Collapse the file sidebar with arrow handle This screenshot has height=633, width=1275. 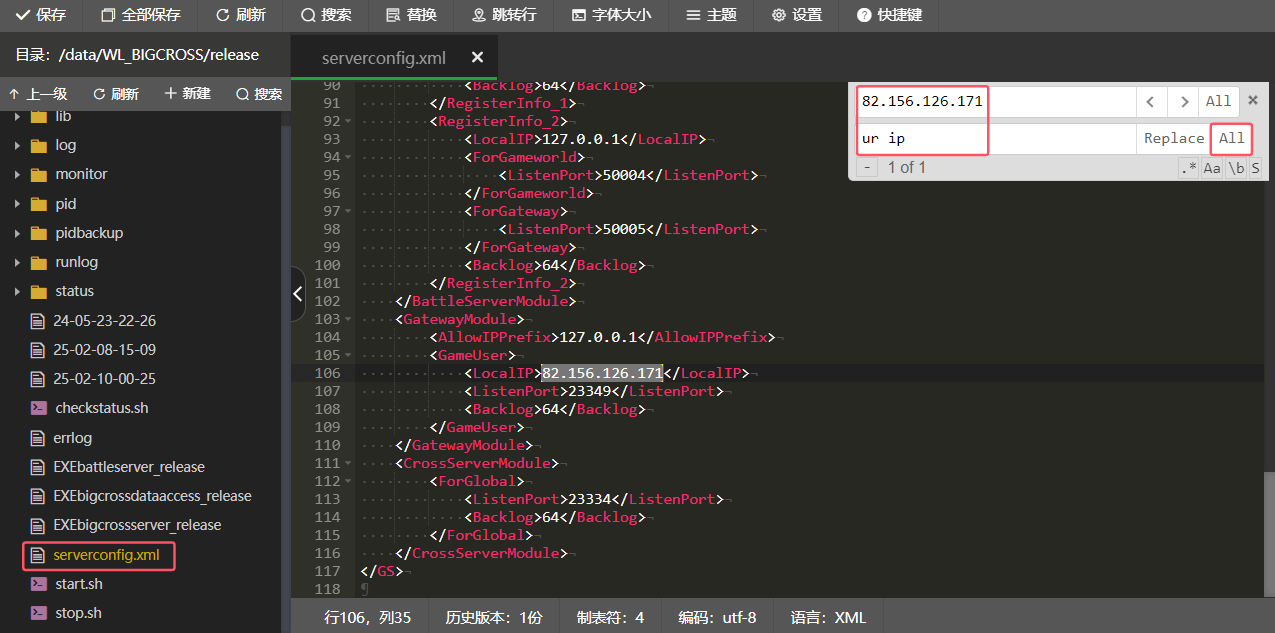[x=297, y=294]
